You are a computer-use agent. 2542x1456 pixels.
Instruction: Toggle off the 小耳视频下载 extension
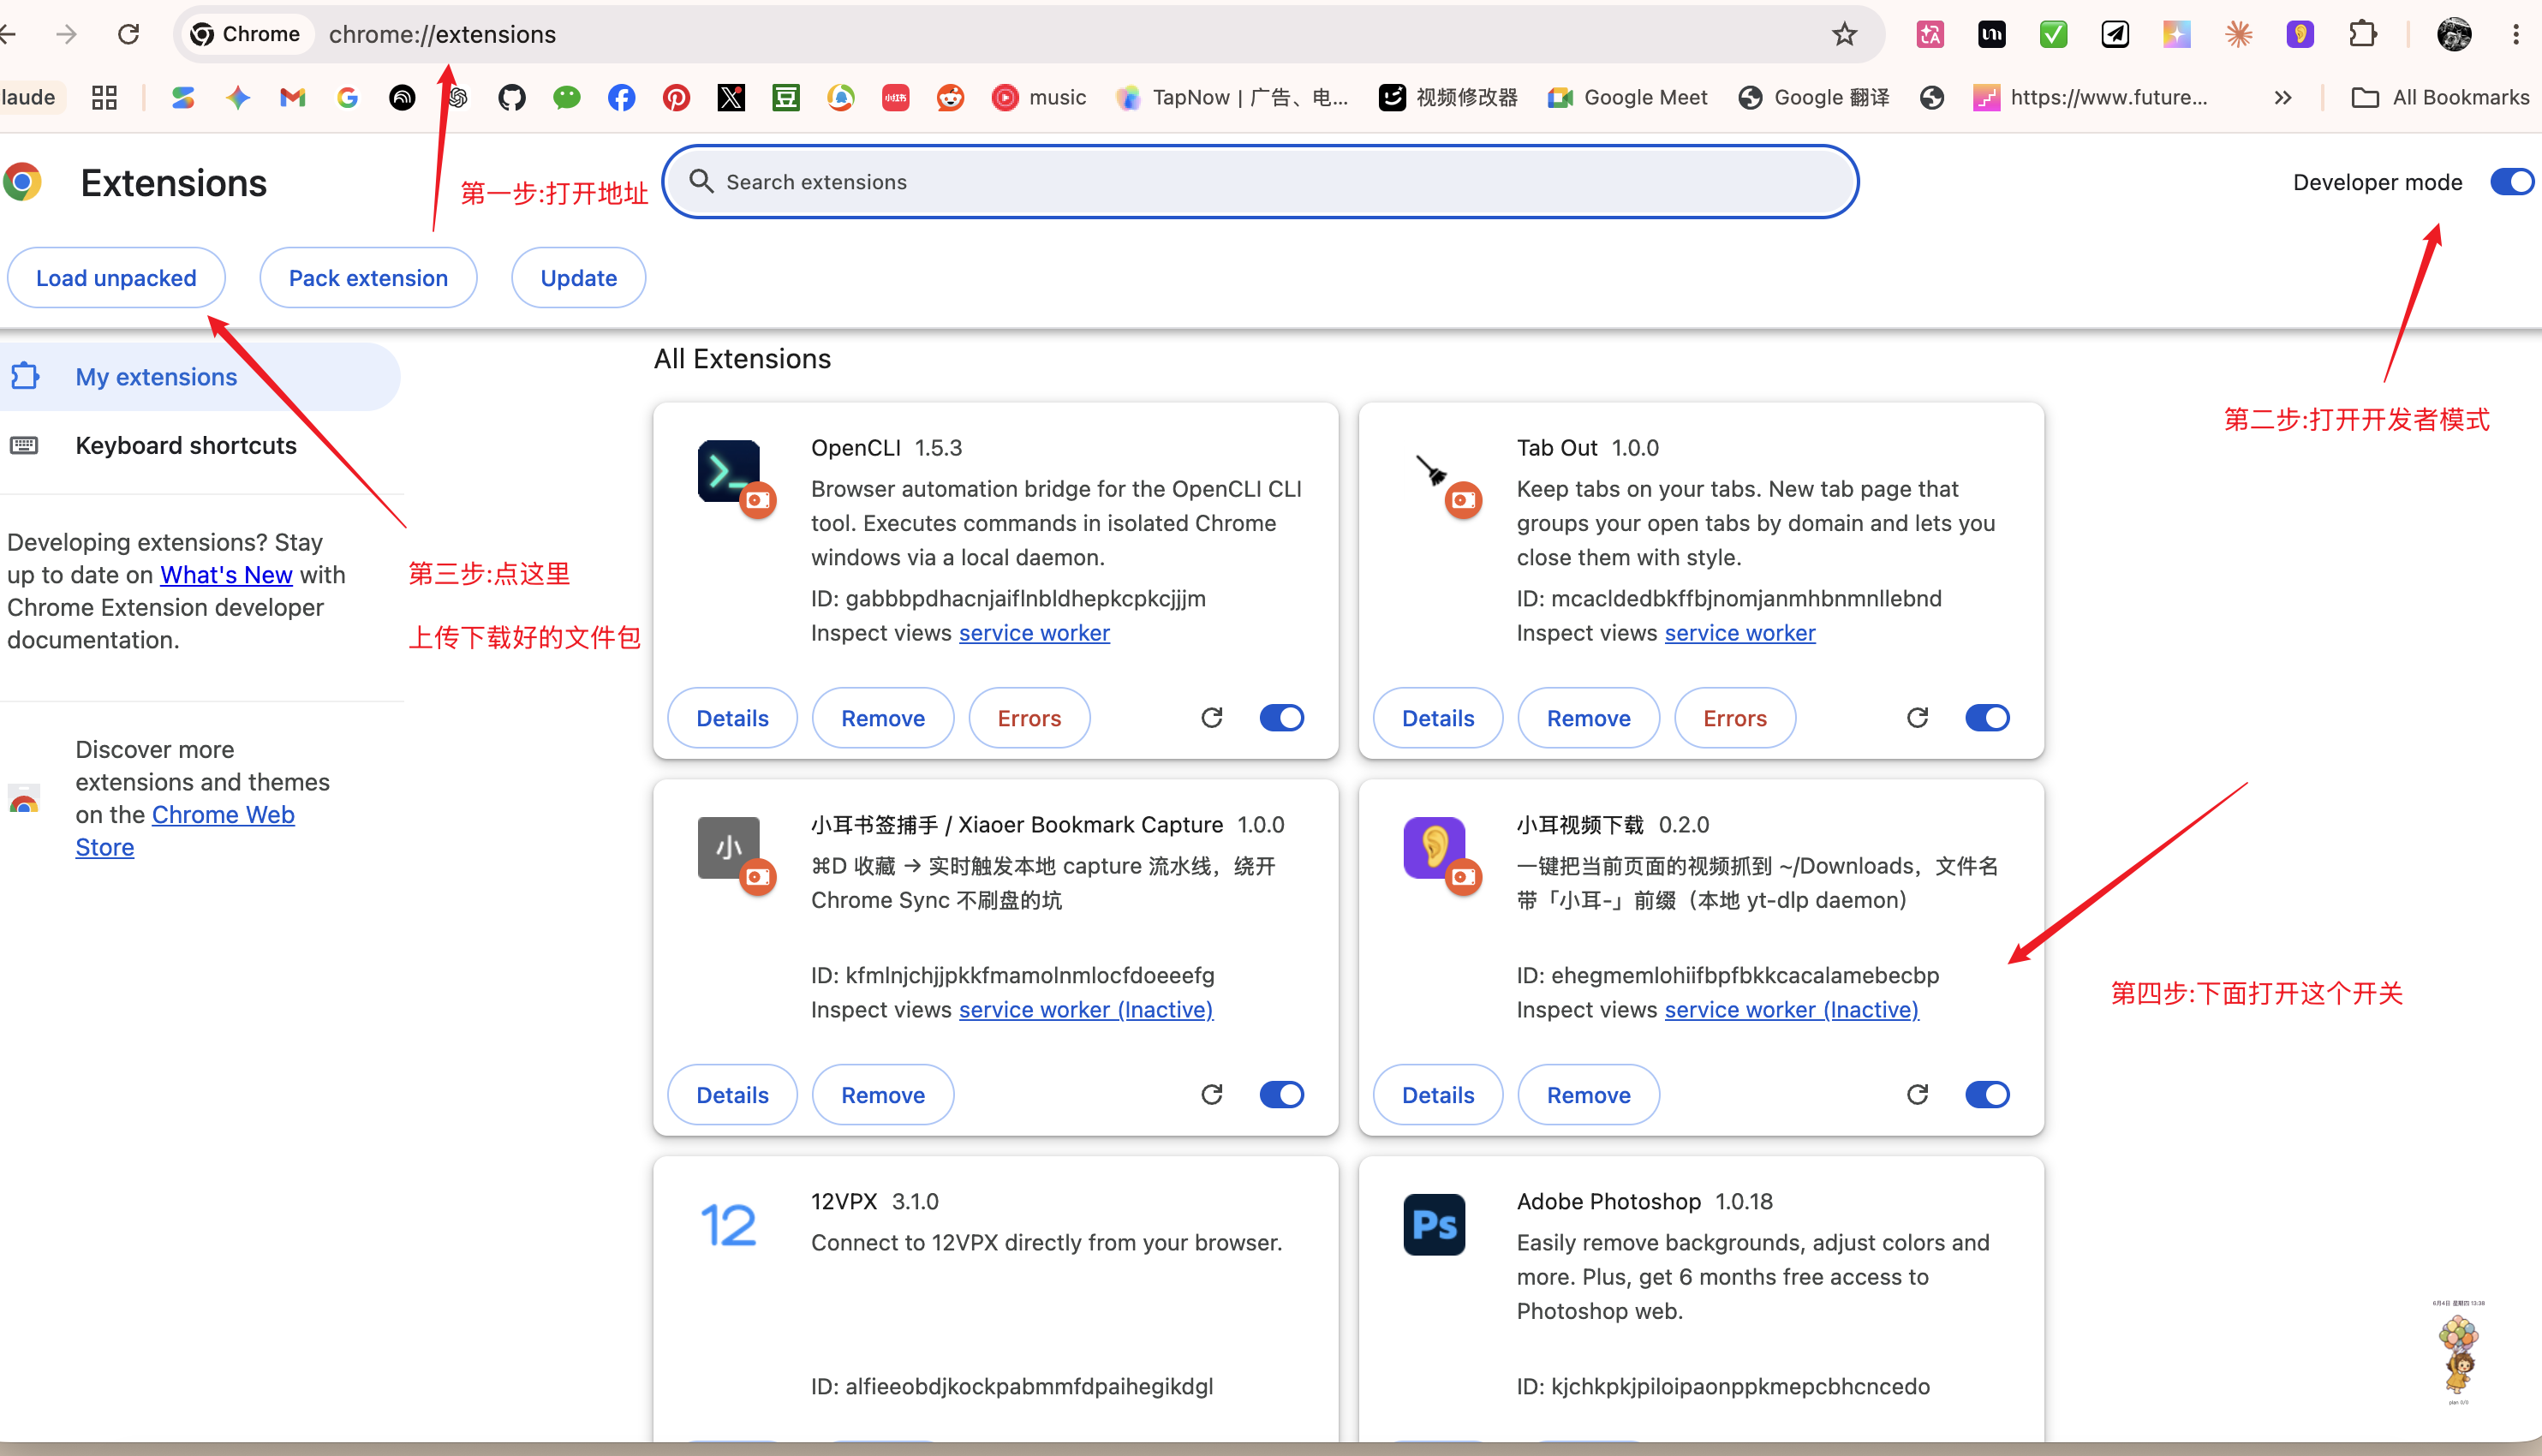[1987, 1095]
